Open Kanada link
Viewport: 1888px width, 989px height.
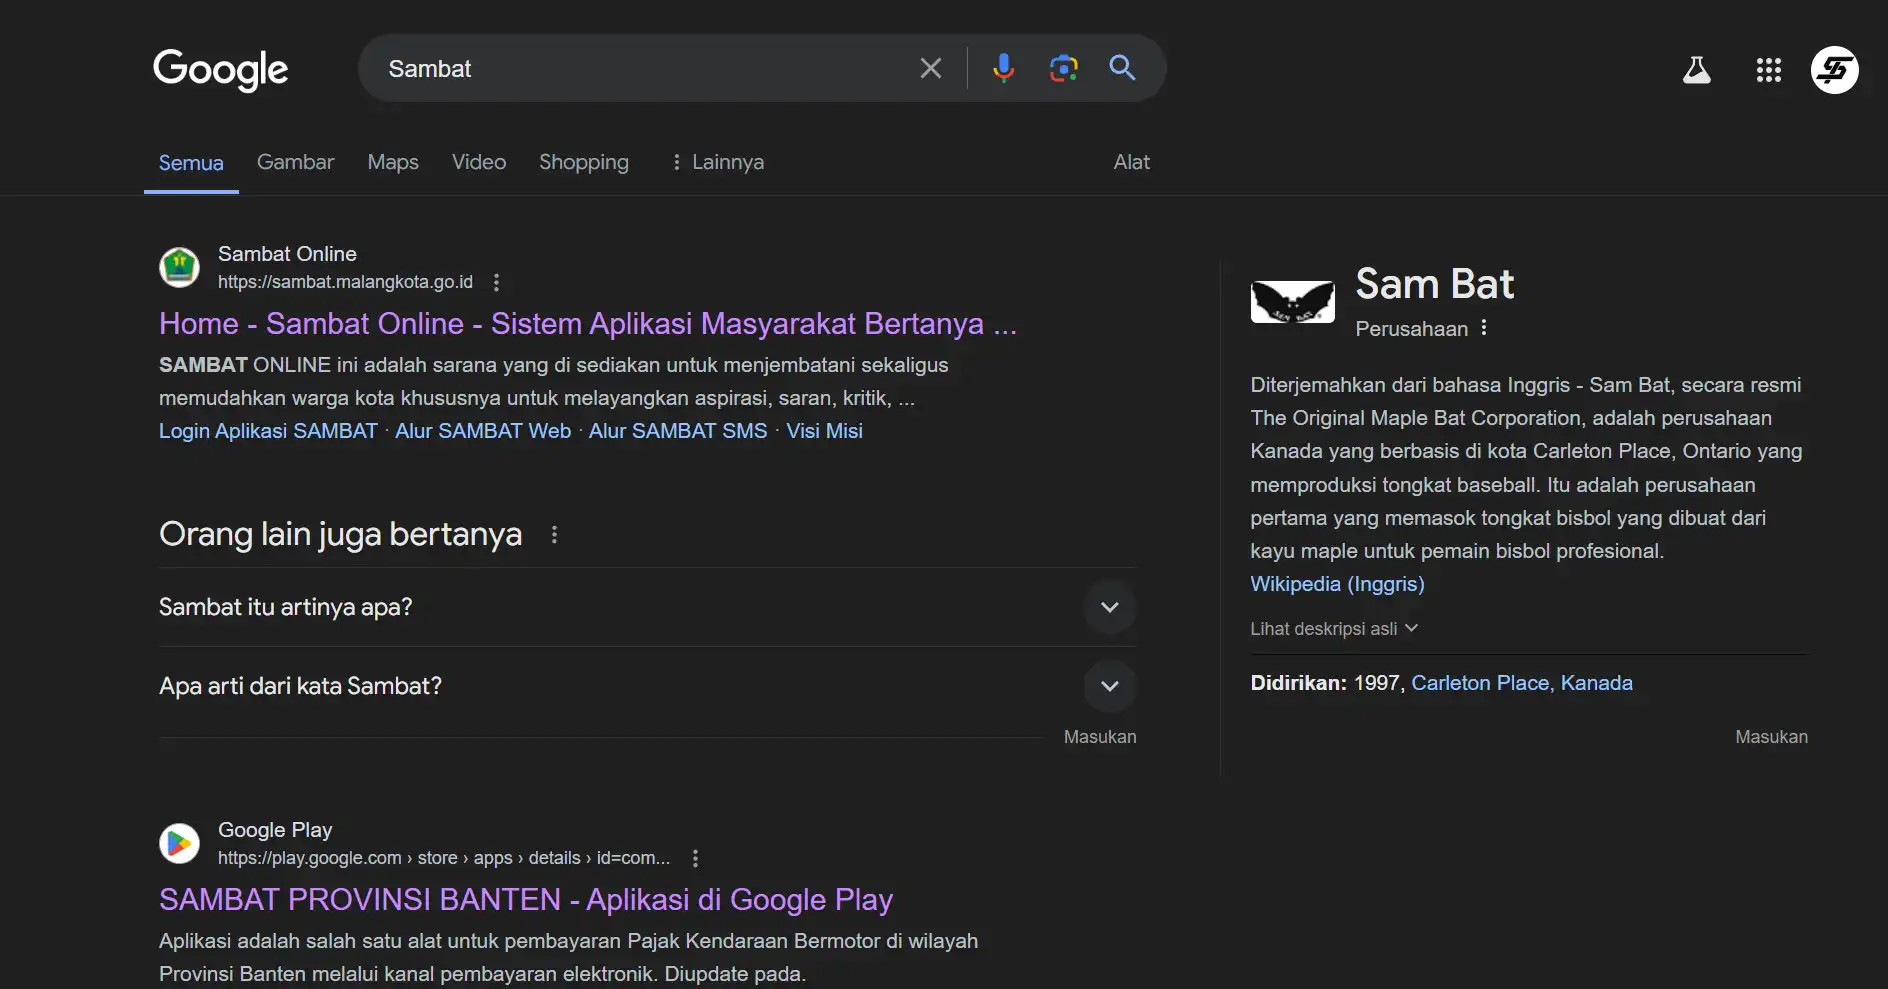(1596, 683)
